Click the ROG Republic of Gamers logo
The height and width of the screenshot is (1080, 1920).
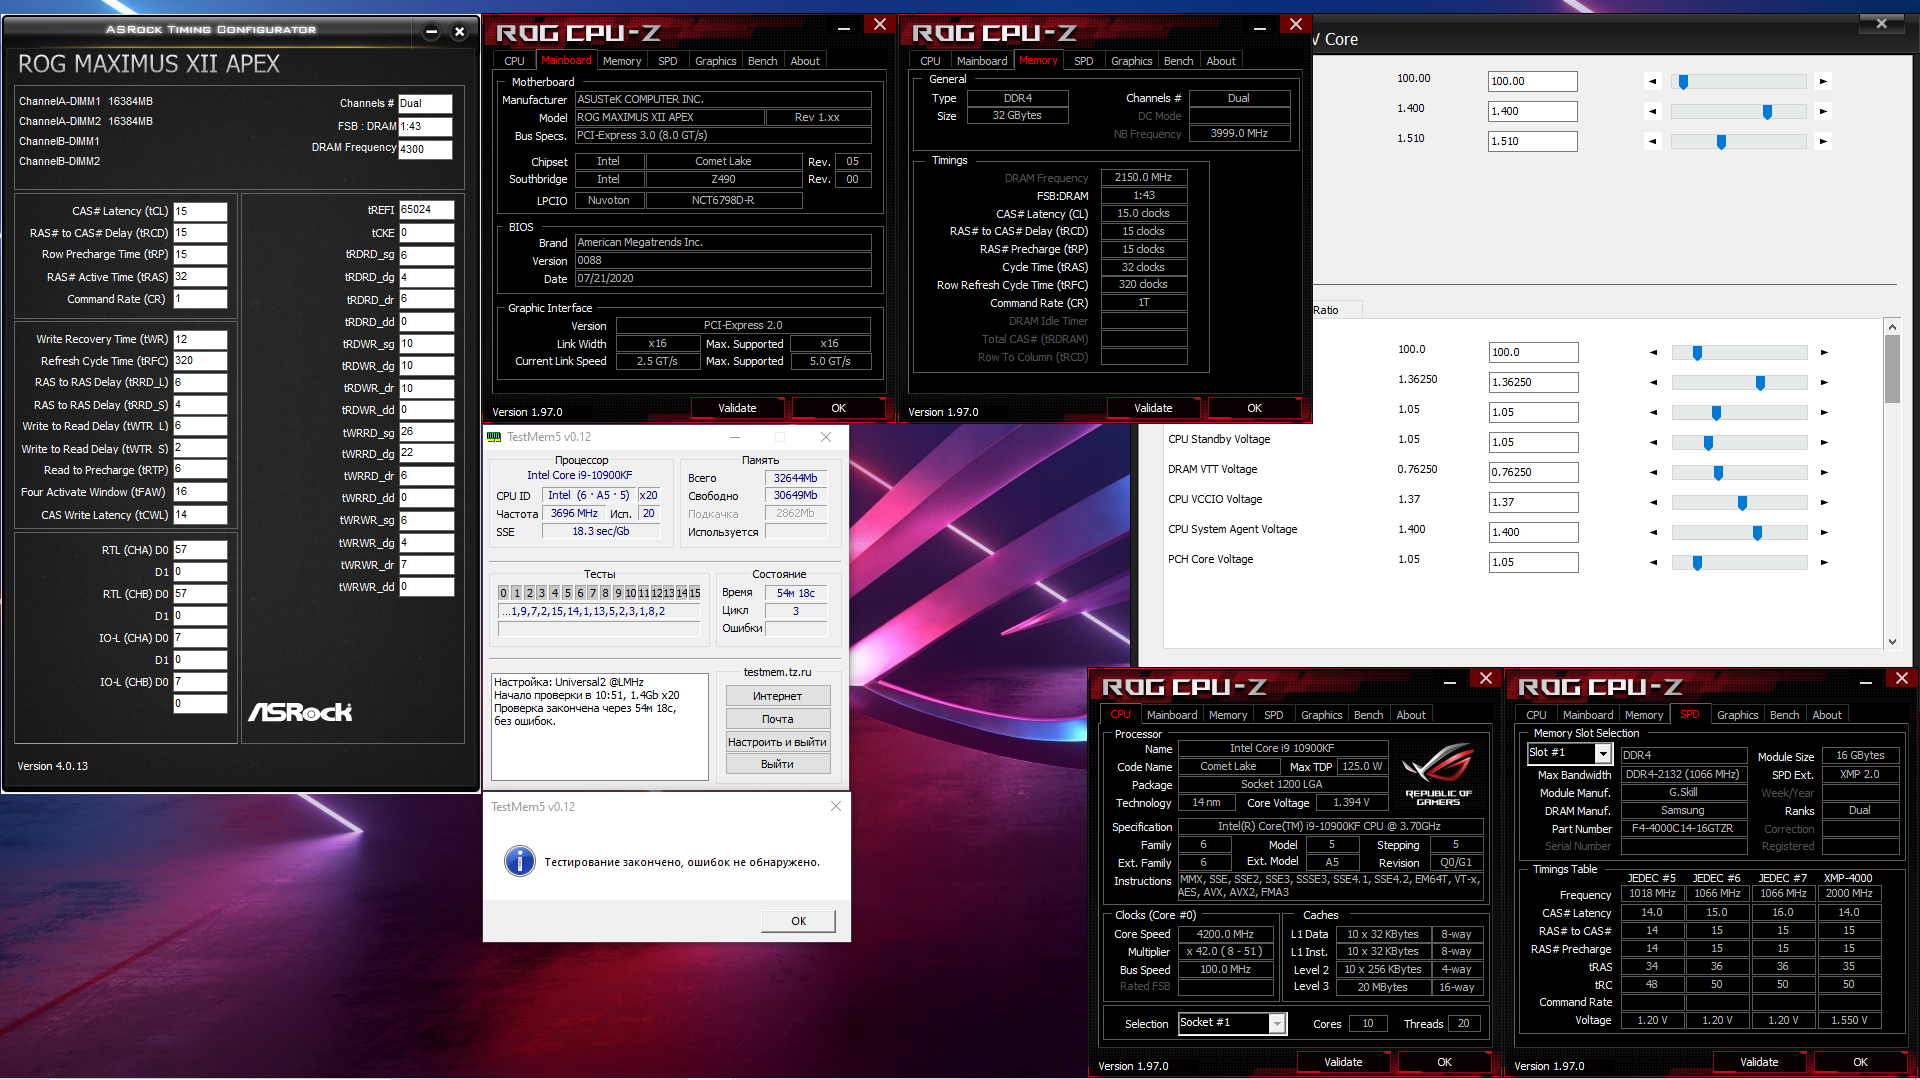1438,774
